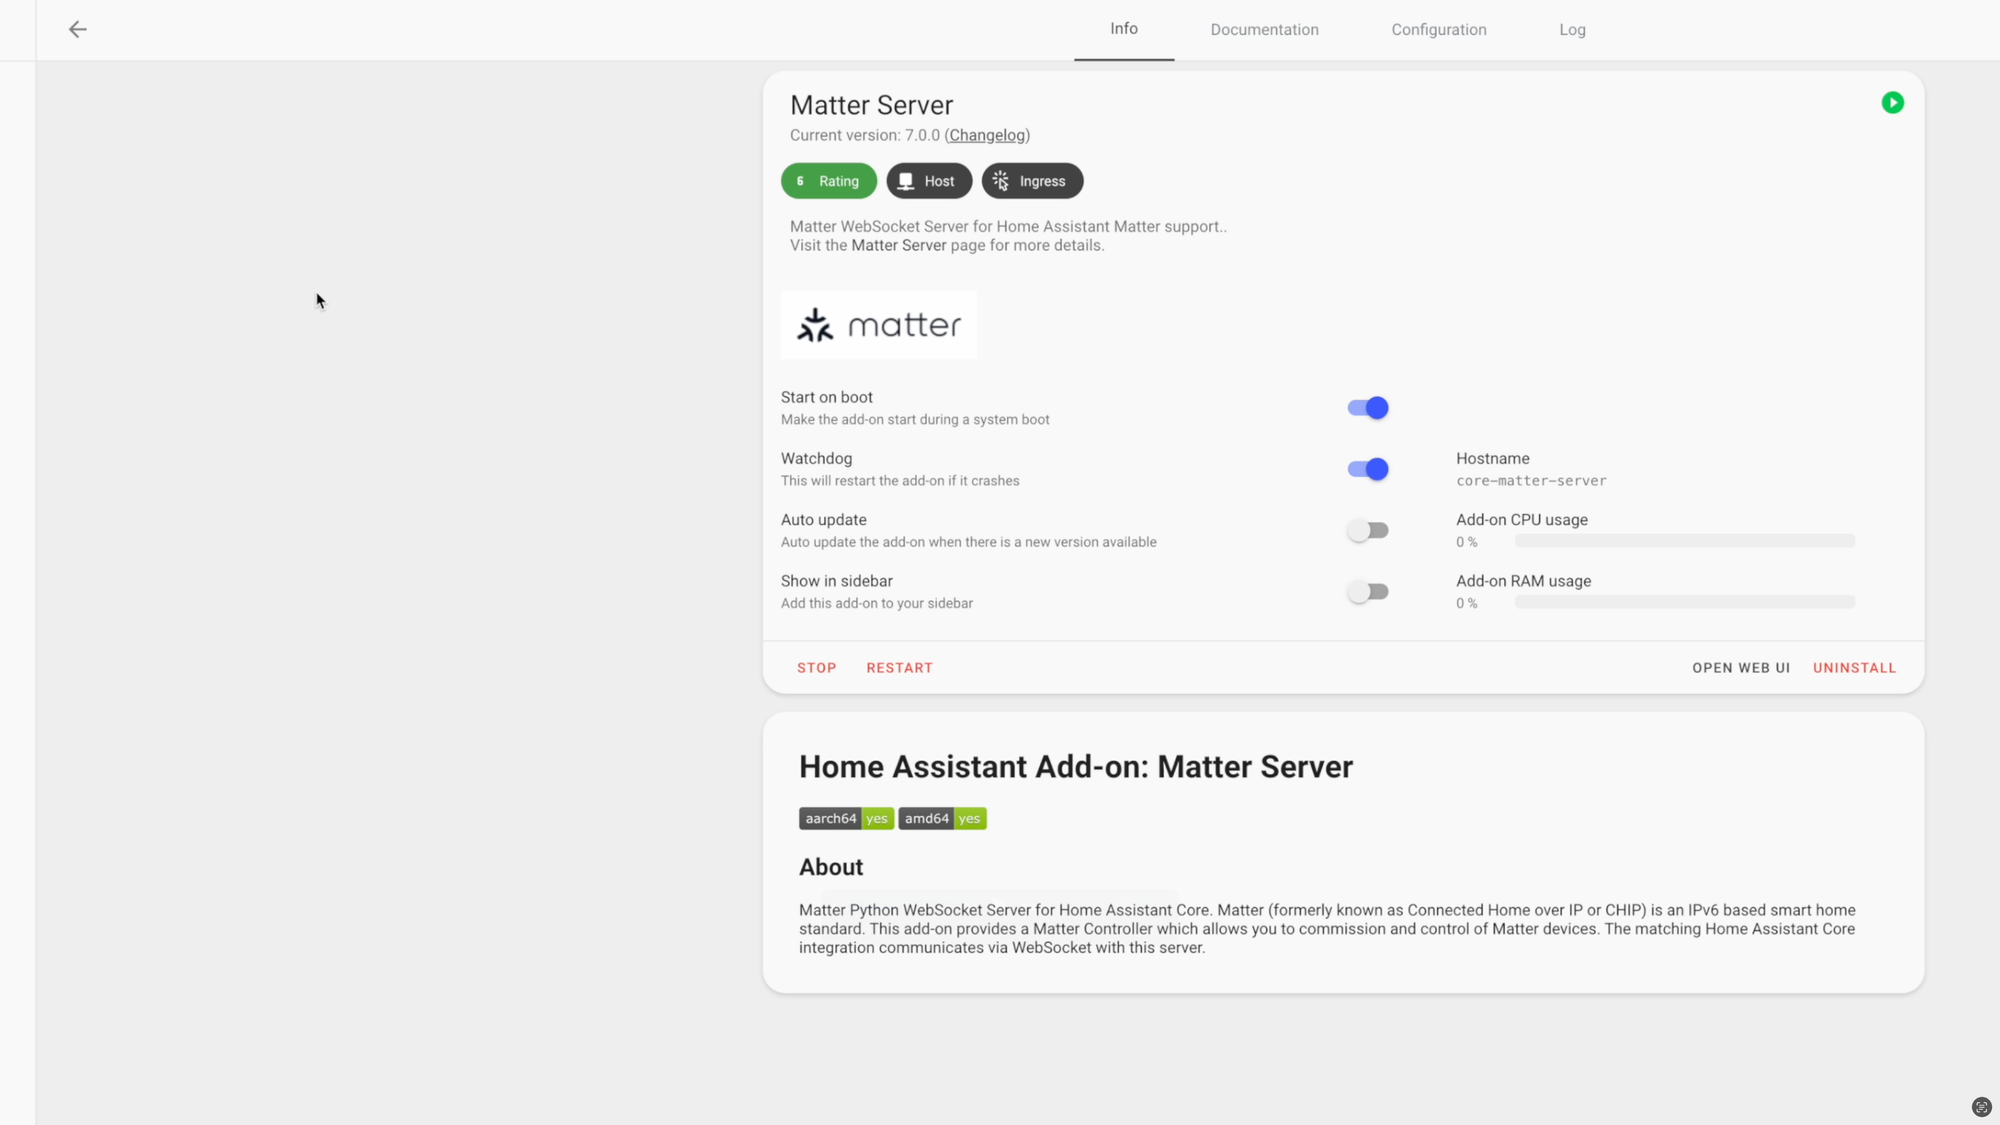Click 'This will restart the add-on if it crashes'
This screenshot has width=2000, height=1125.
[900, 481]
